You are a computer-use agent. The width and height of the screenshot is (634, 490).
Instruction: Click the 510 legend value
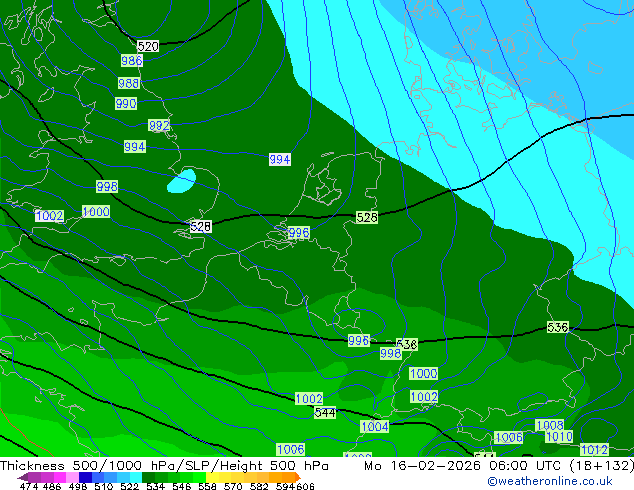click(x=102, y=486)
